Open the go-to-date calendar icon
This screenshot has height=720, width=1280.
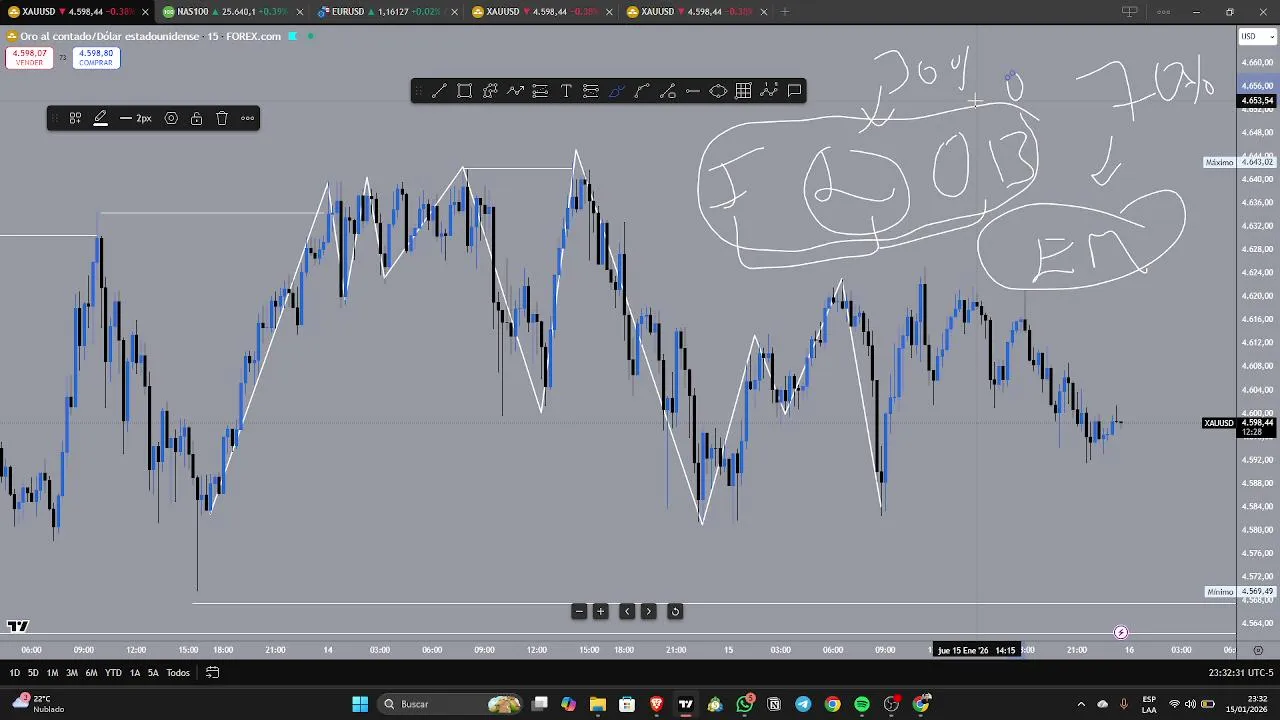point(212,673)
